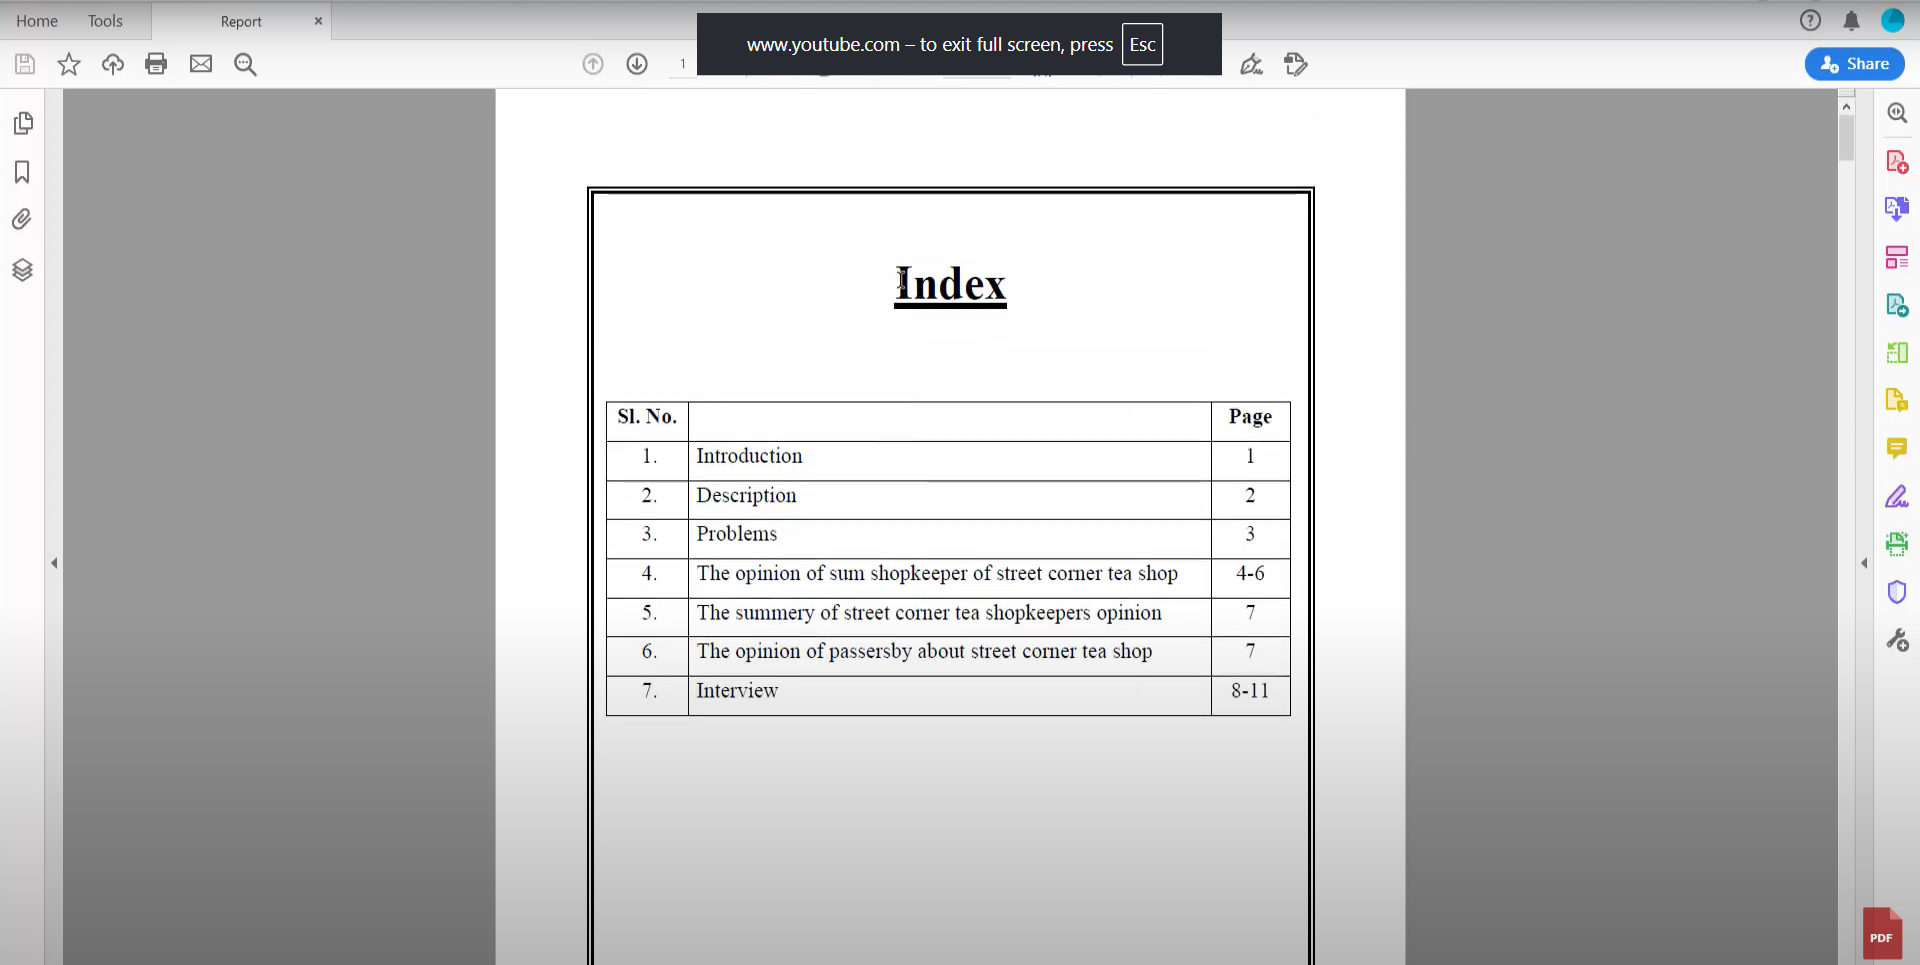
Task: Open the Comment tool
Action: click(1898, 449)
